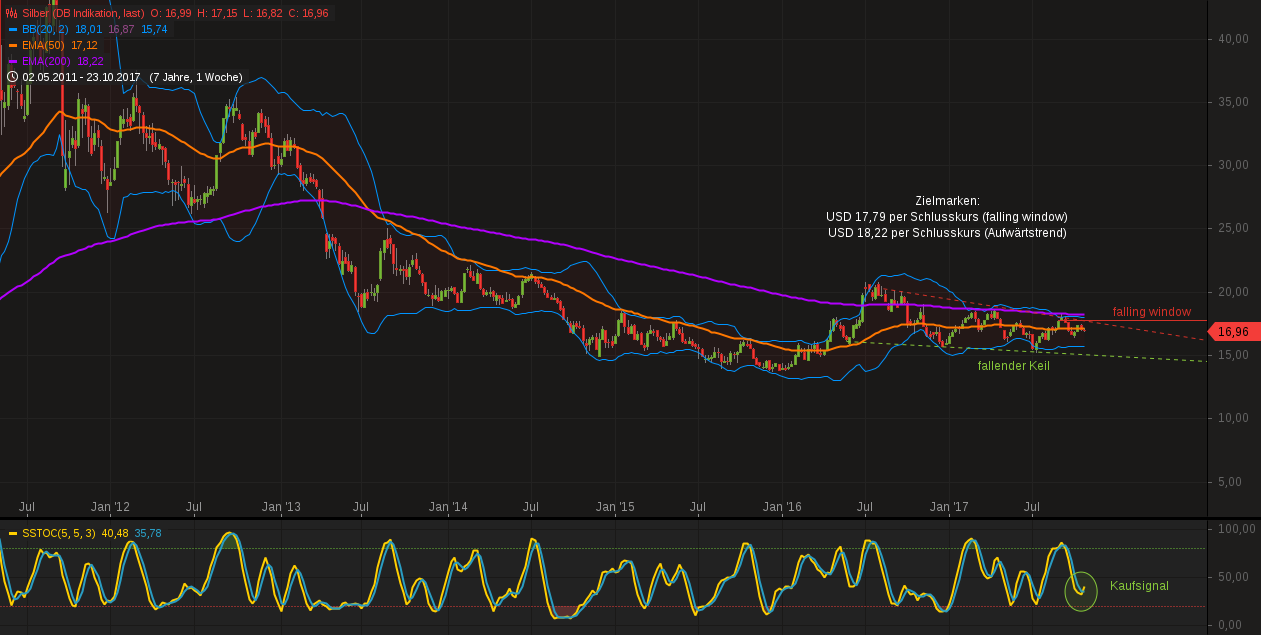
Task: Click the Zielmarken target price text block
Action: click(x=945, y=217)
